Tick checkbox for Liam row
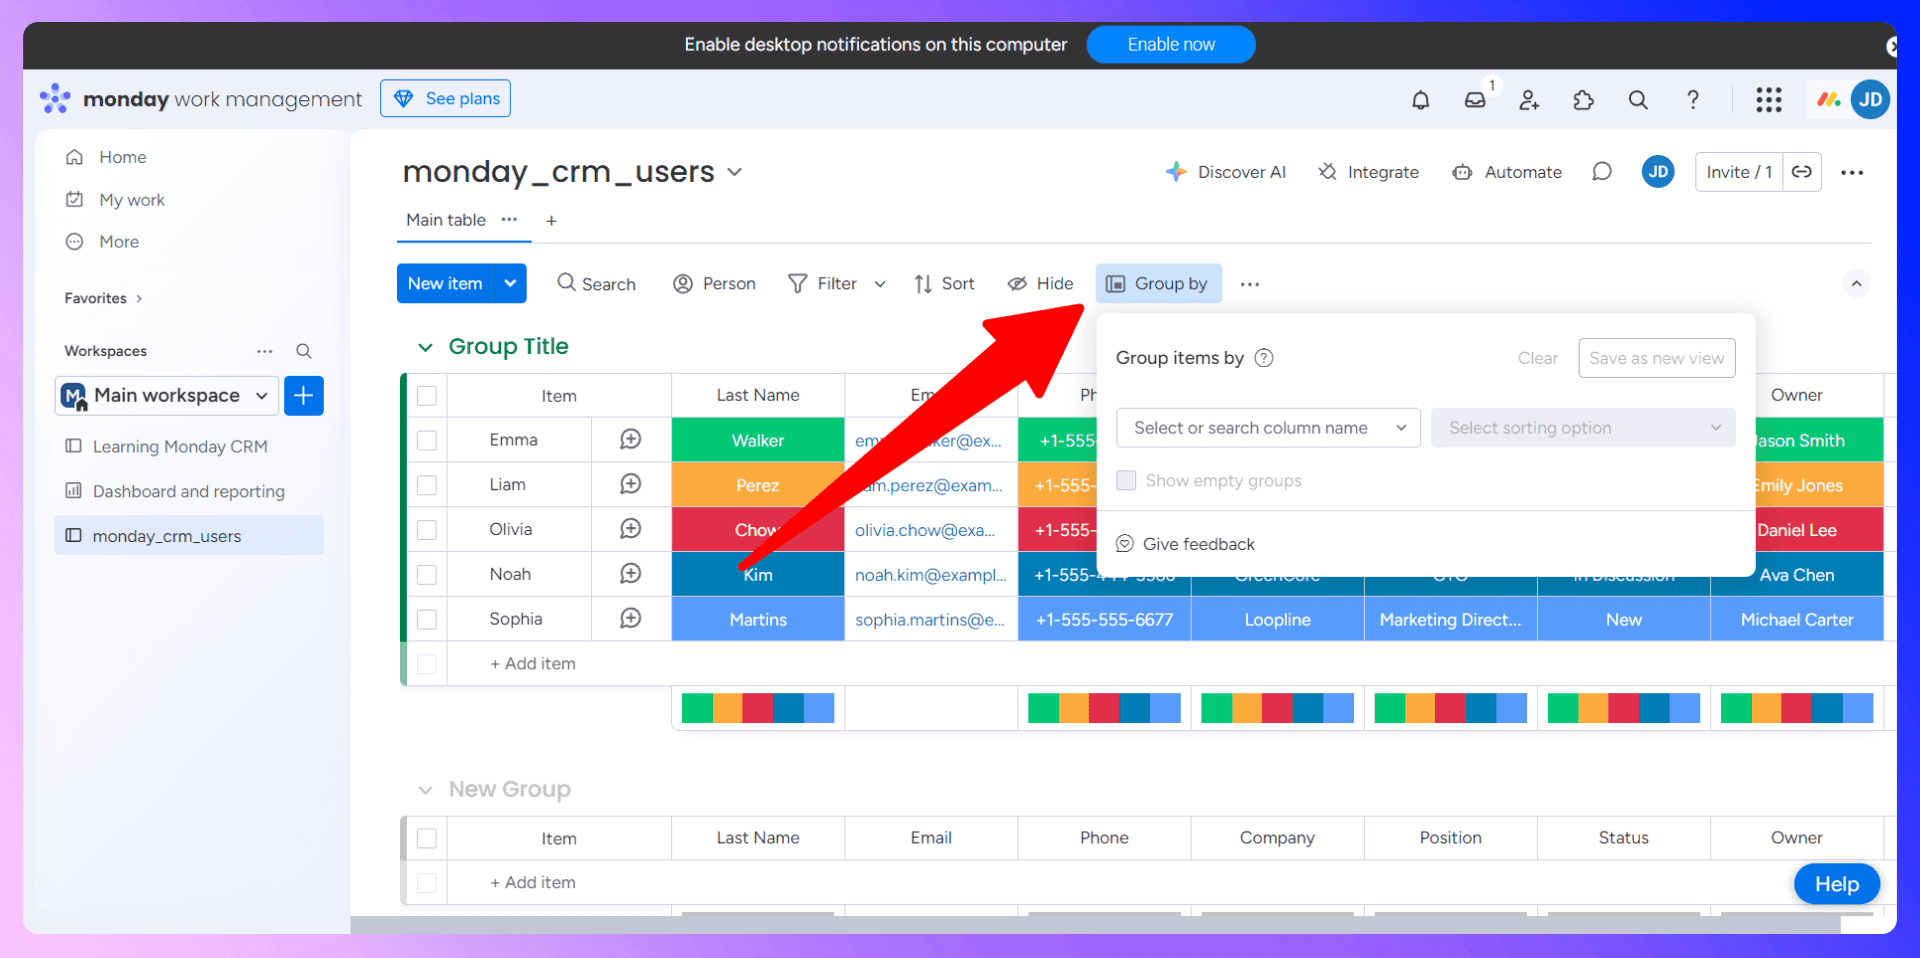 [x=427, y=485]
